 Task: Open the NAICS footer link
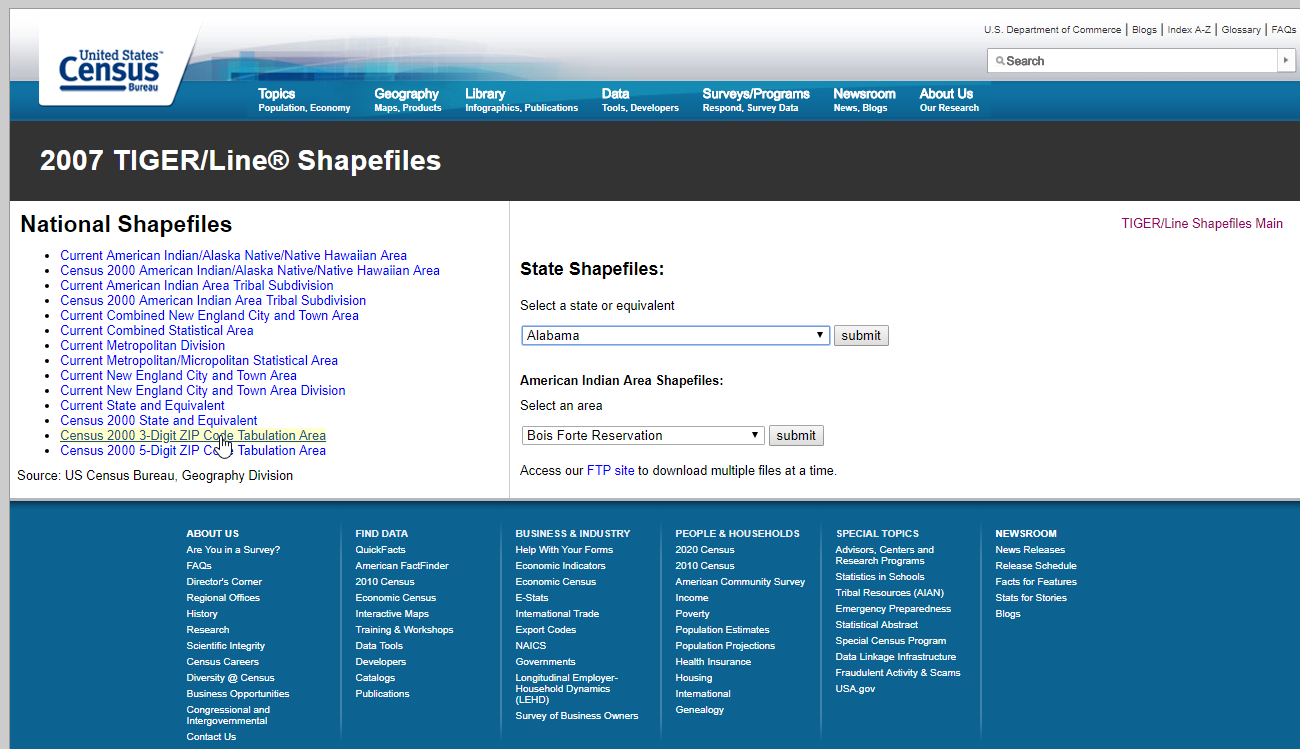coord(531,646)
